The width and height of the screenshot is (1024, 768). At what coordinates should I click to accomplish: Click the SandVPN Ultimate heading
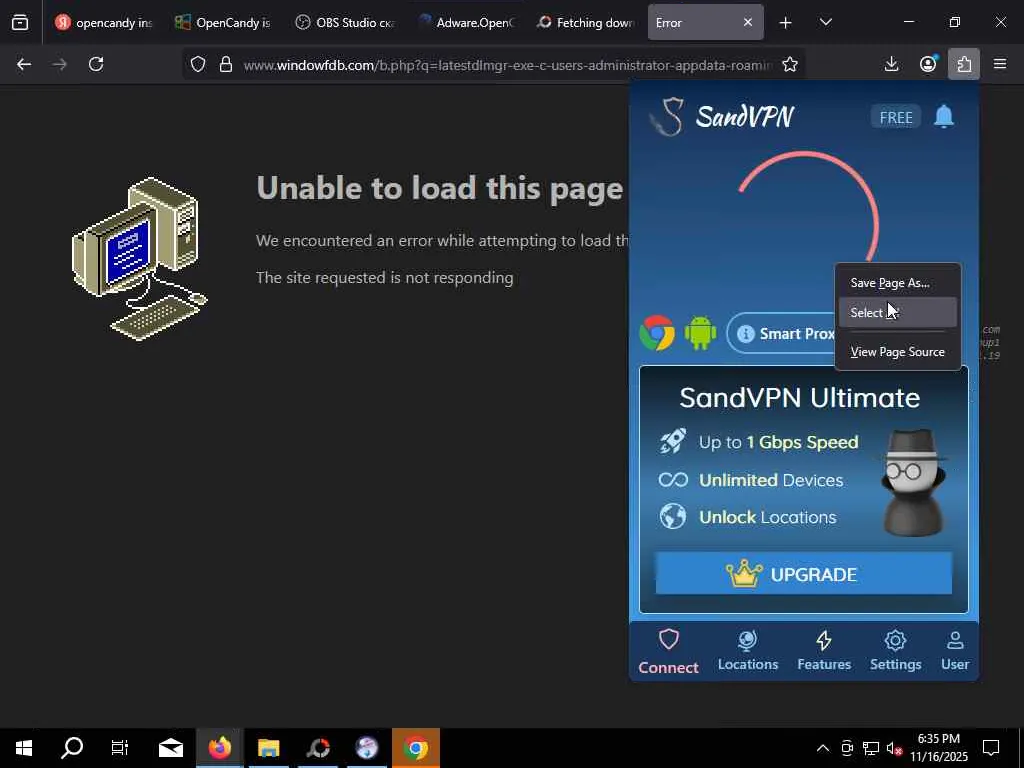tap(799, 398)
